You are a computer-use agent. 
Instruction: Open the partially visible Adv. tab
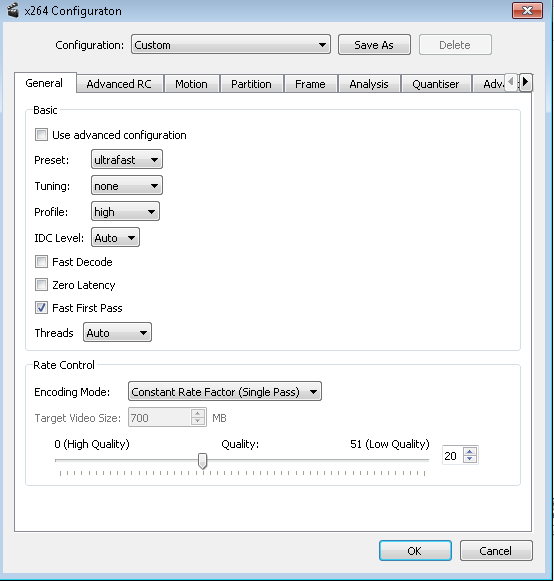489,84
